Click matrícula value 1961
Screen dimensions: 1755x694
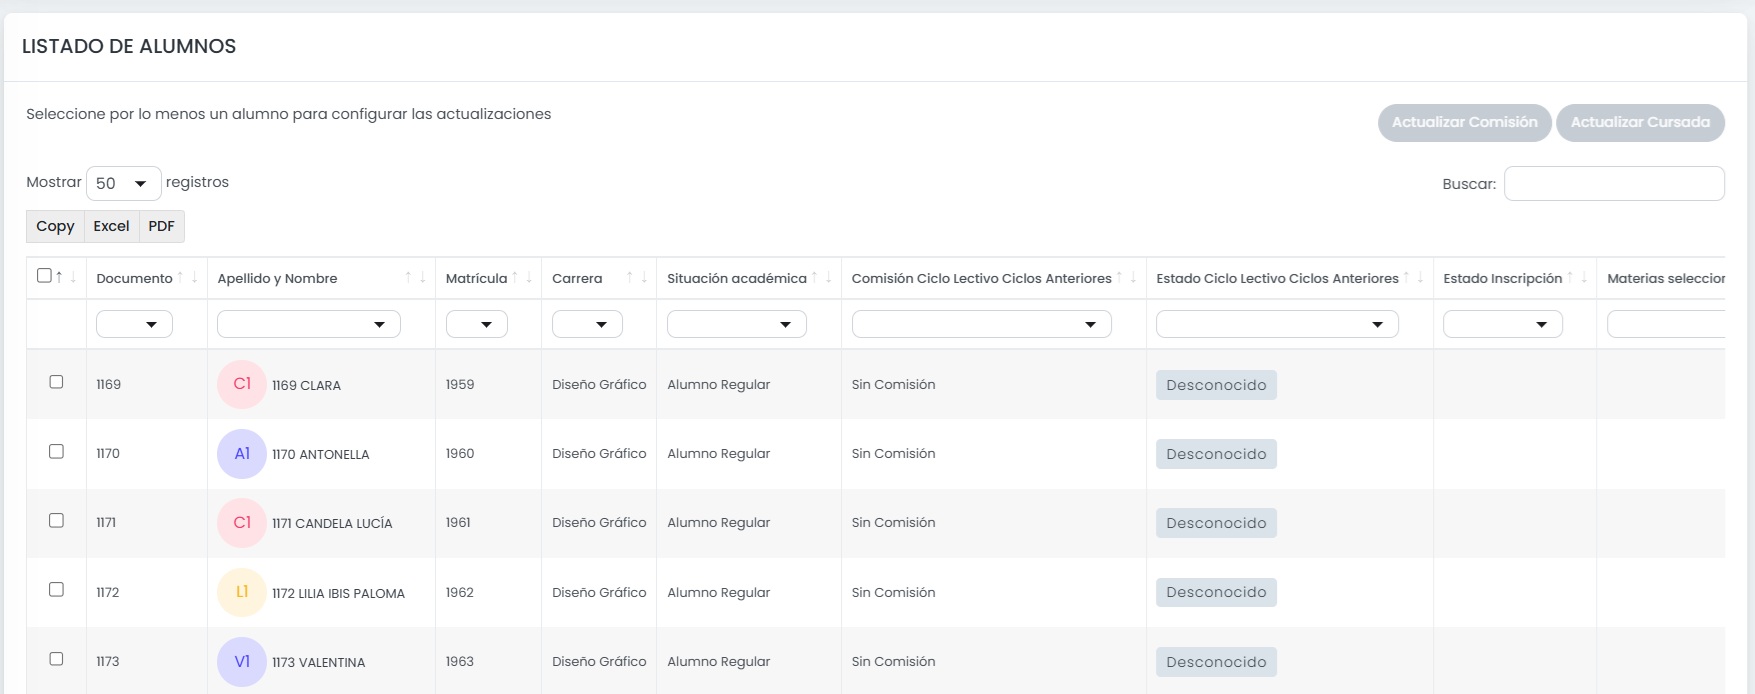pyautogui.click(x=458, y=522)
